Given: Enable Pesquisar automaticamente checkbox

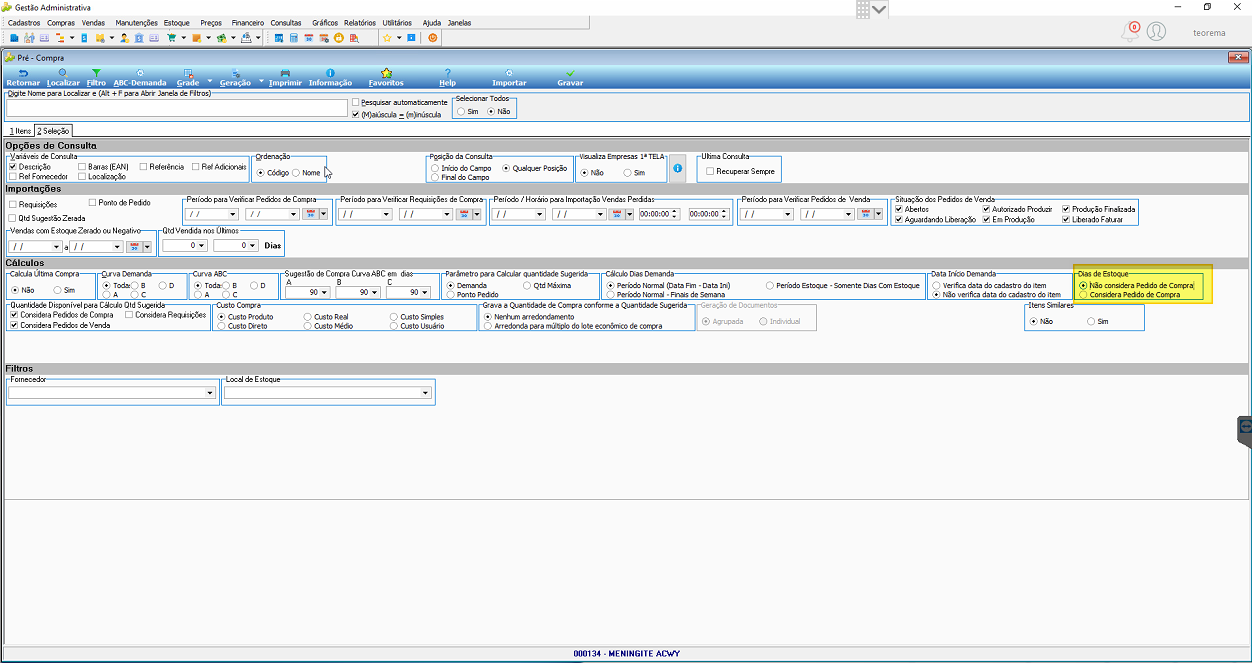Looking at the screenshot, I should pyautogui.click(x=356, y=102).
